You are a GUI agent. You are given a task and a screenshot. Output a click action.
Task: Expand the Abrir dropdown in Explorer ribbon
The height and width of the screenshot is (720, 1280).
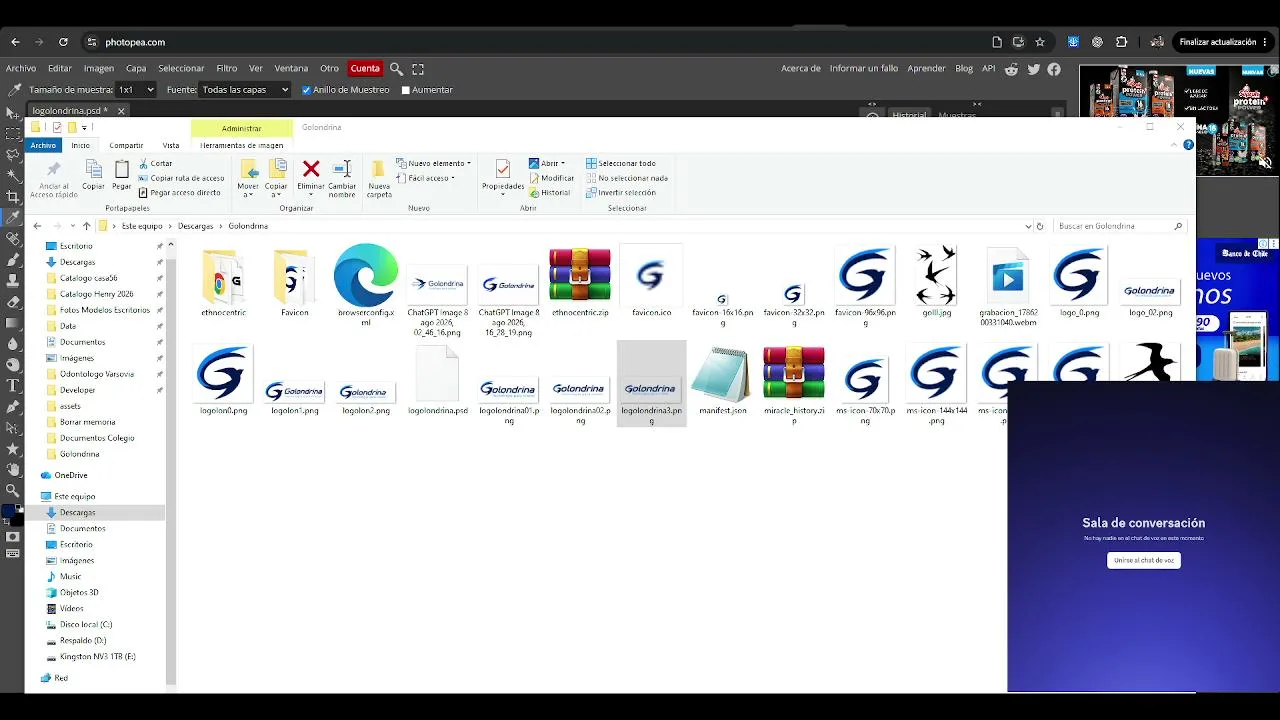(x=547, y=163)
